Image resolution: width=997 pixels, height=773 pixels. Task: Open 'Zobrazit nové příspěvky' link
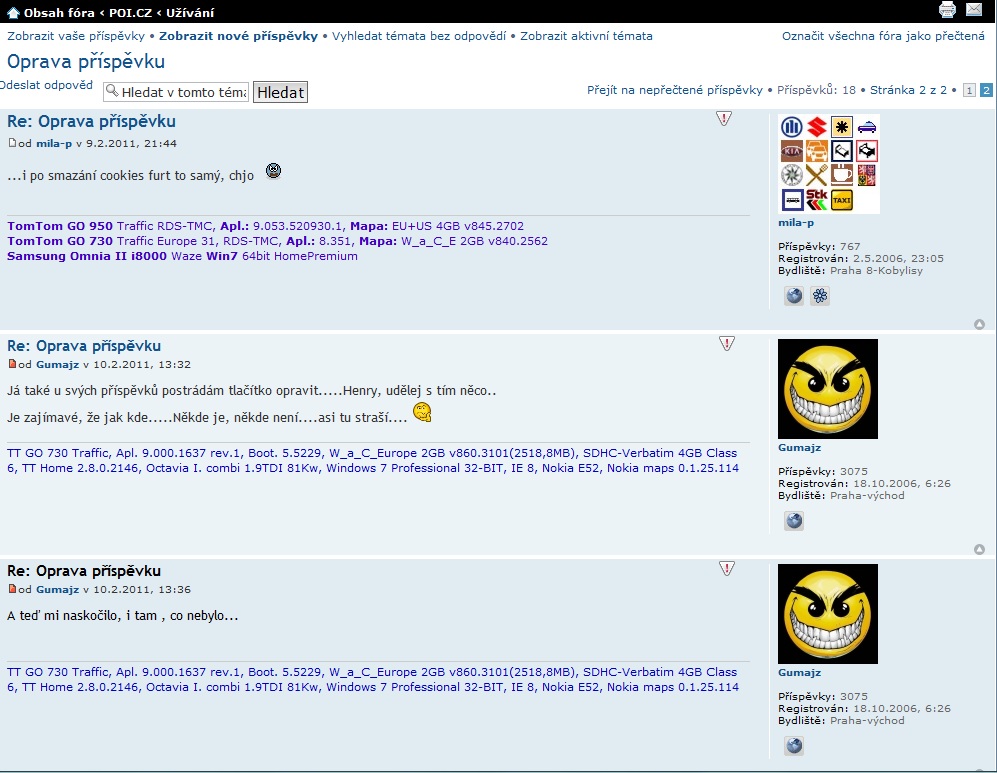pyautogui.click(x=238, y=36)
